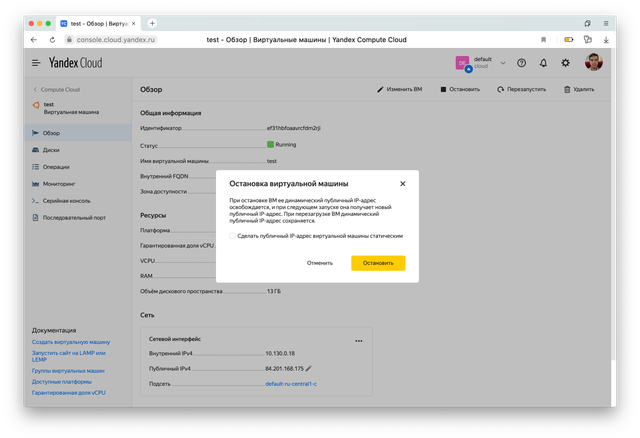Image resolution: width=640 pixels, height=438 pixels.
Task: Open the hamburger menu next to Yandex Cloud
Action: tap(36, 62)
